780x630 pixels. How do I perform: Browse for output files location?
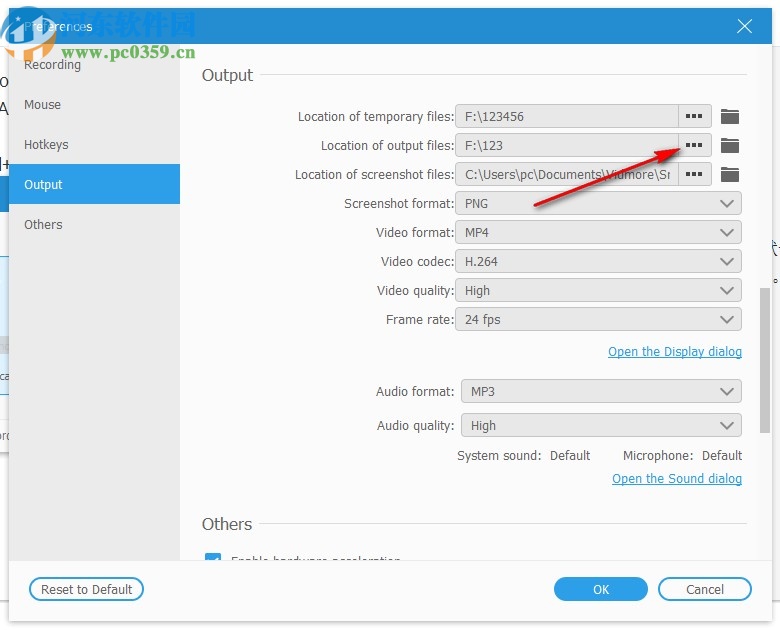[694, 145]
